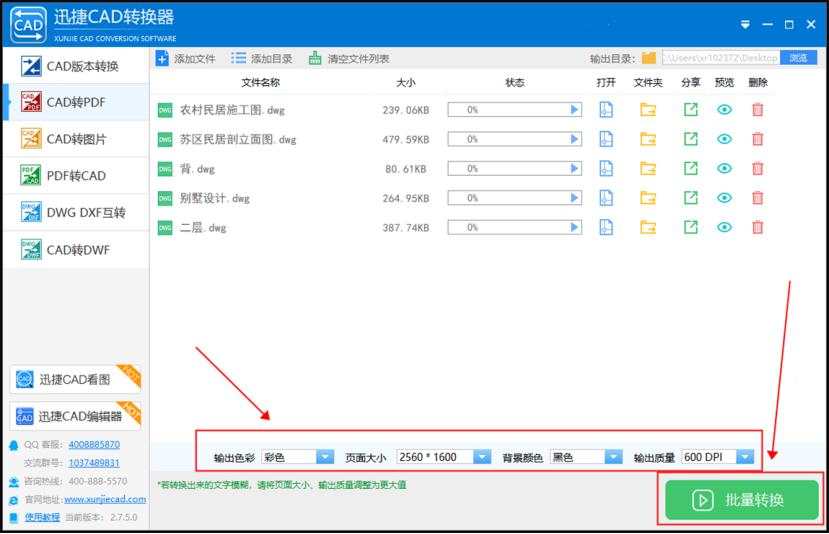Open folder icon for 二层.dwg
This screenshot has width=829, height=534.
648,227
